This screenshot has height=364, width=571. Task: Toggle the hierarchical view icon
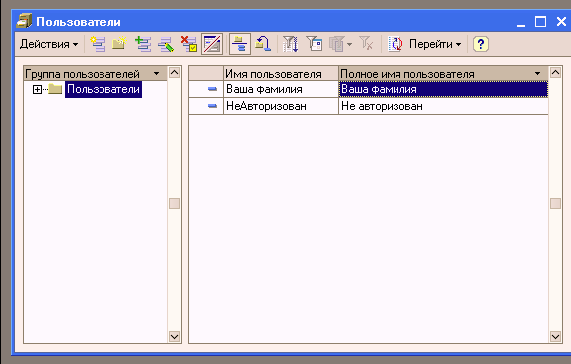coord(240,44)
